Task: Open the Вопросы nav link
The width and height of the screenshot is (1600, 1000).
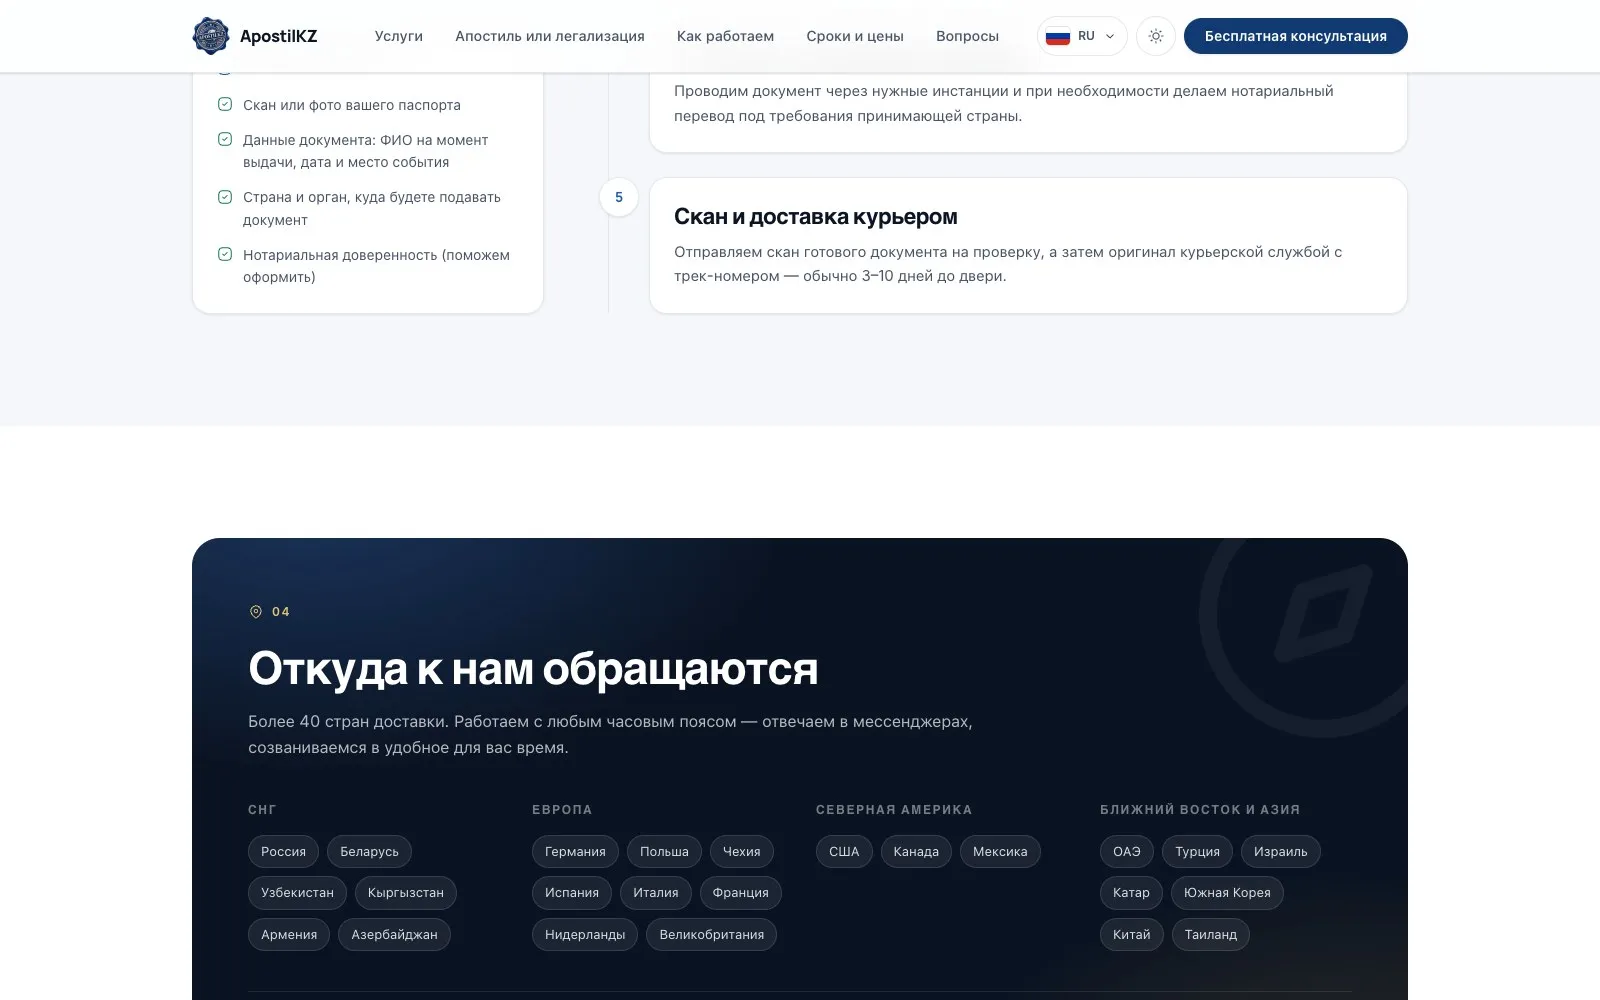Action: tap(967, 36)
